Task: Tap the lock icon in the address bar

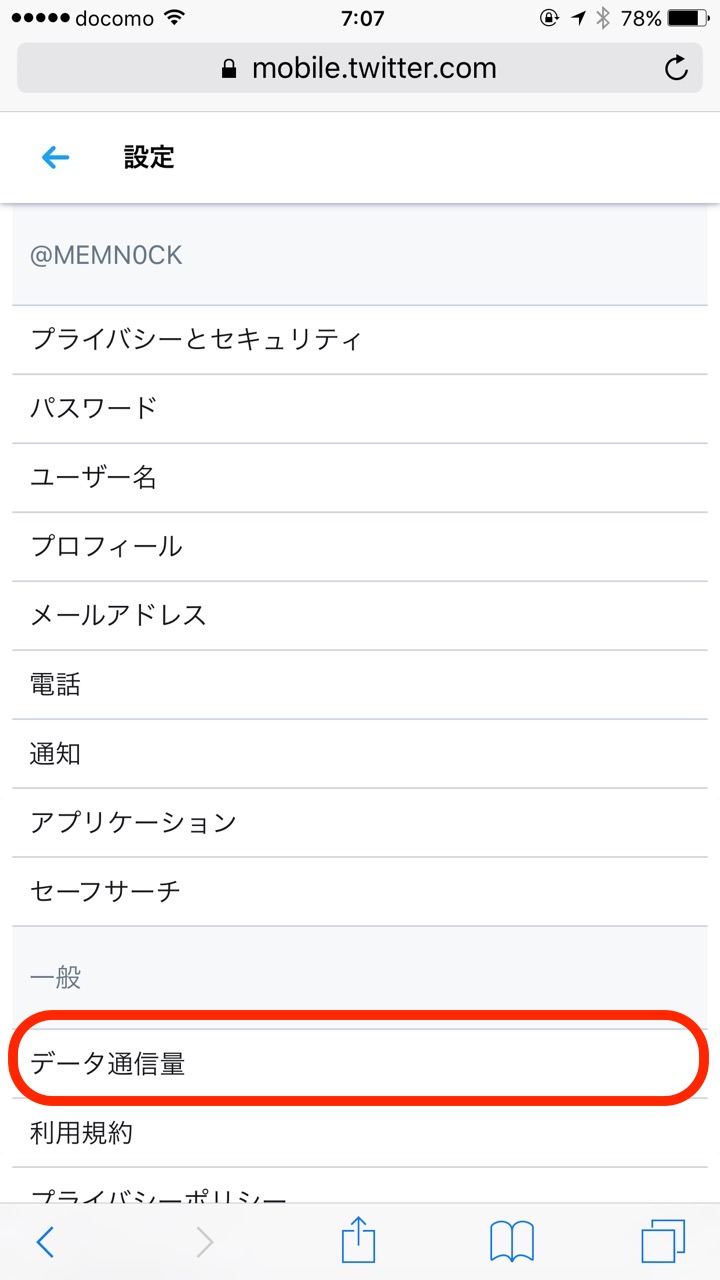Action: point(230,69)
